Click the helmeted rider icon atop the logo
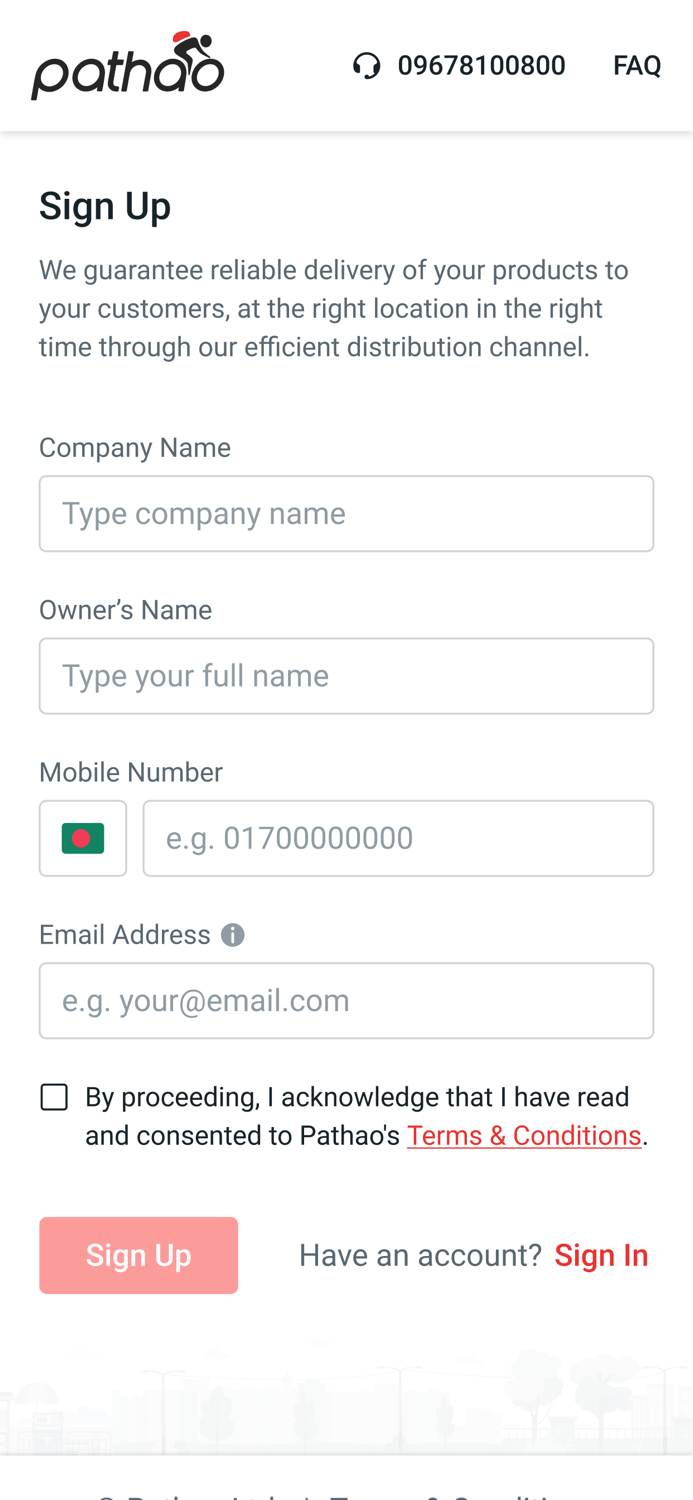The width and height of the screenshot is (693, 1500). coord(191,43)
